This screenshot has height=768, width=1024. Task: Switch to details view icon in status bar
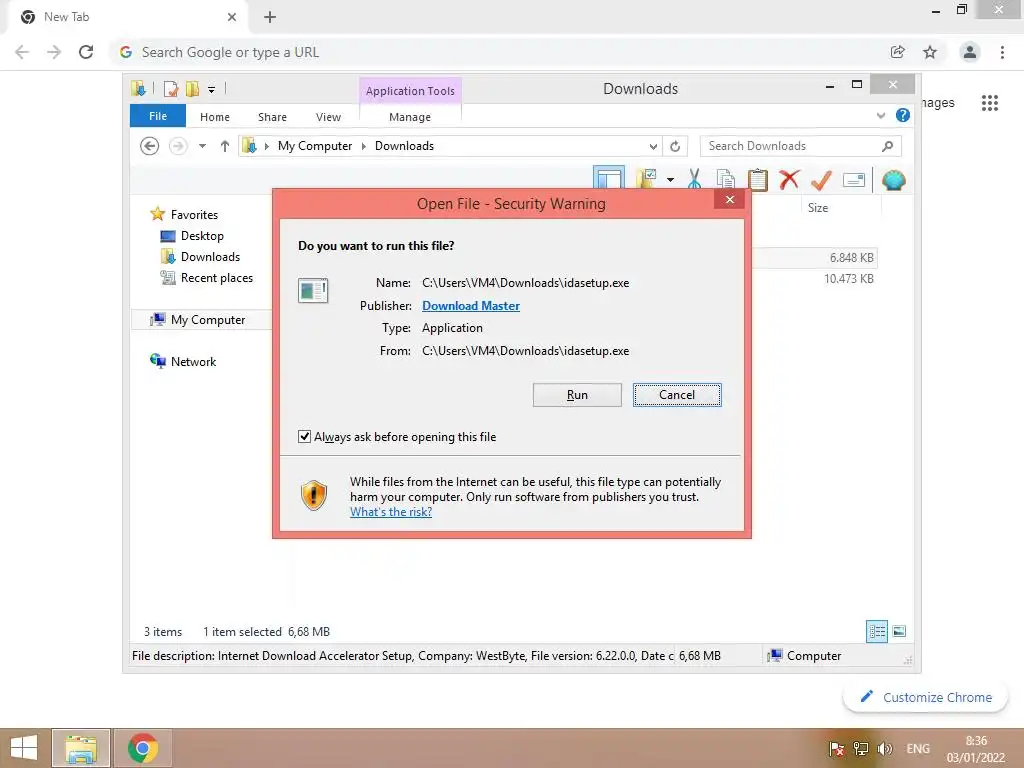click(877, 632)
